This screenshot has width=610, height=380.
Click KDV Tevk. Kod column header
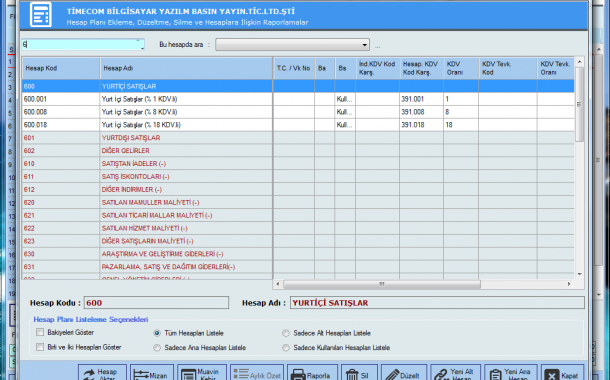click(508, 68)
